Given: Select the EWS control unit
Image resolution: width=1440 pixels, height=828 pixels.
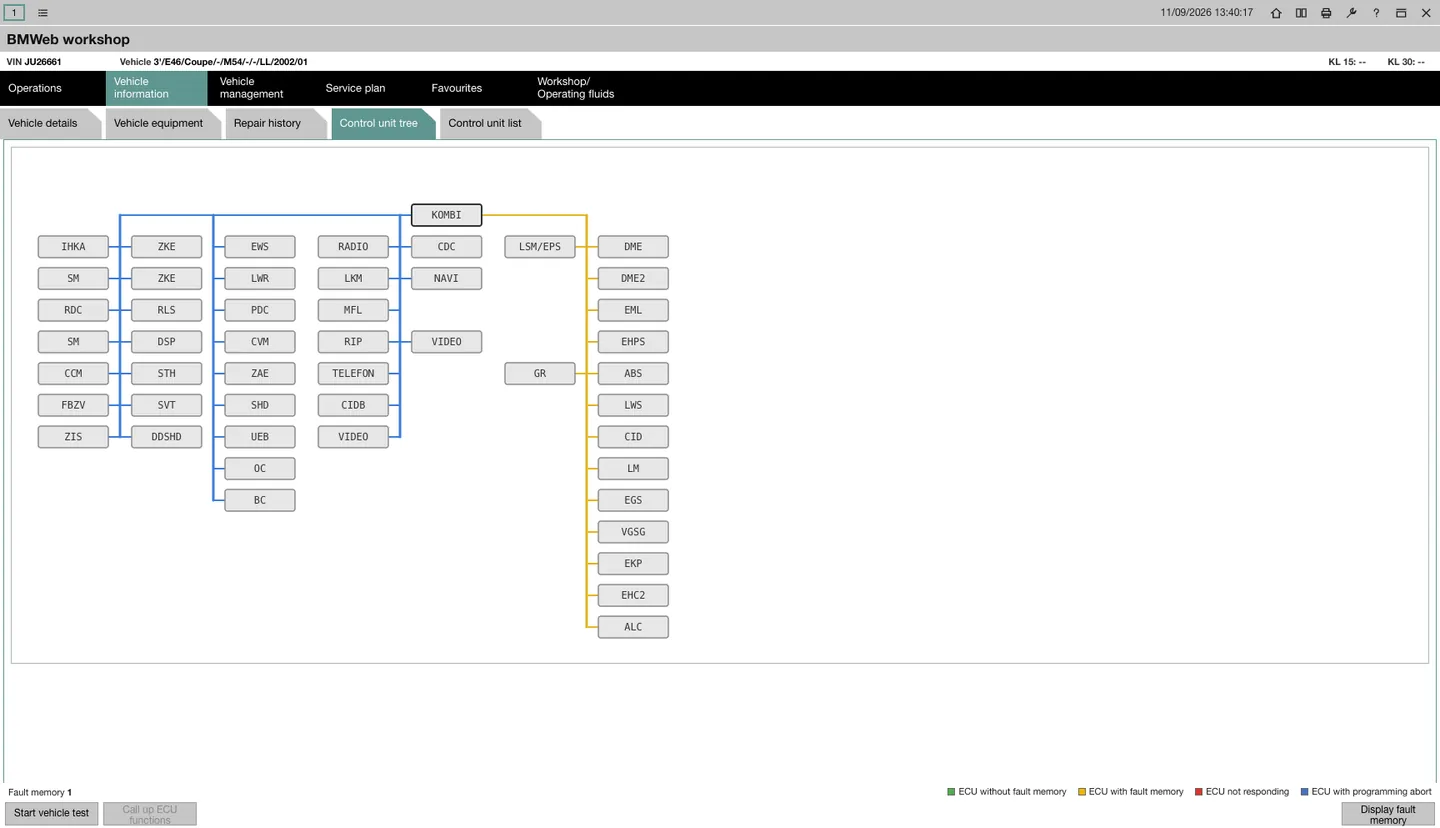Looking at the screenshot, I should point(260,247).
